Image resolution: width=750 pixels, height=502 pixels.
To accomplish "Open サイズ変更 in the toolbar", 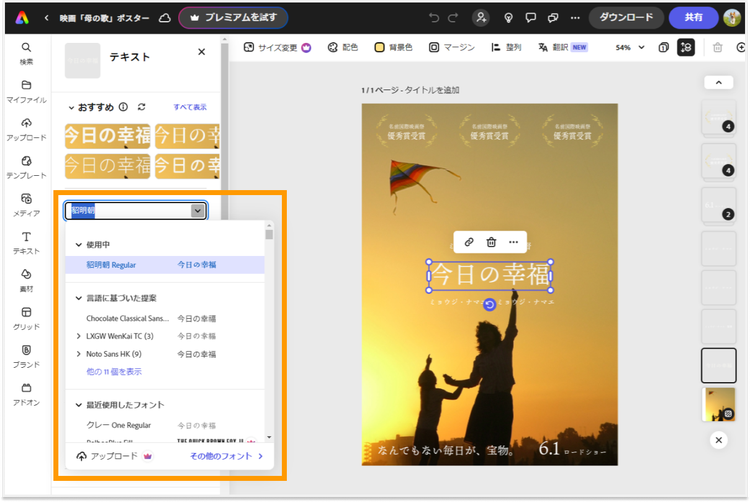I will (x=277, y=47).
